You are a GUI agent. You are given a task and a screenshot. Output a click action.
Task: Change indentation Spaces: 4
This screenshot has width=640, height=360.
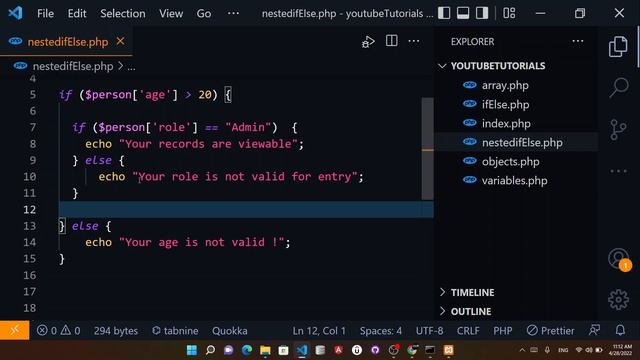click(380, 331)
